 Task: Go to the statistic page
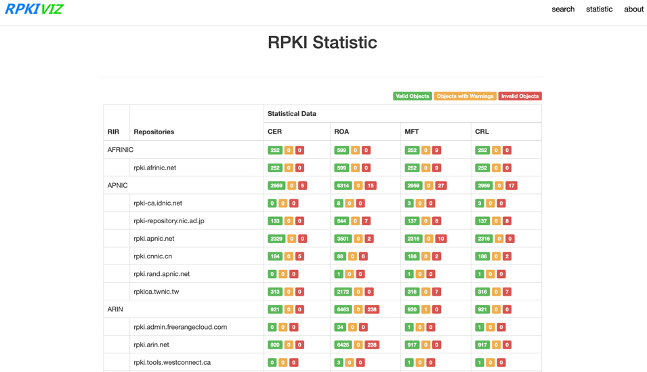tap(599, 9)
